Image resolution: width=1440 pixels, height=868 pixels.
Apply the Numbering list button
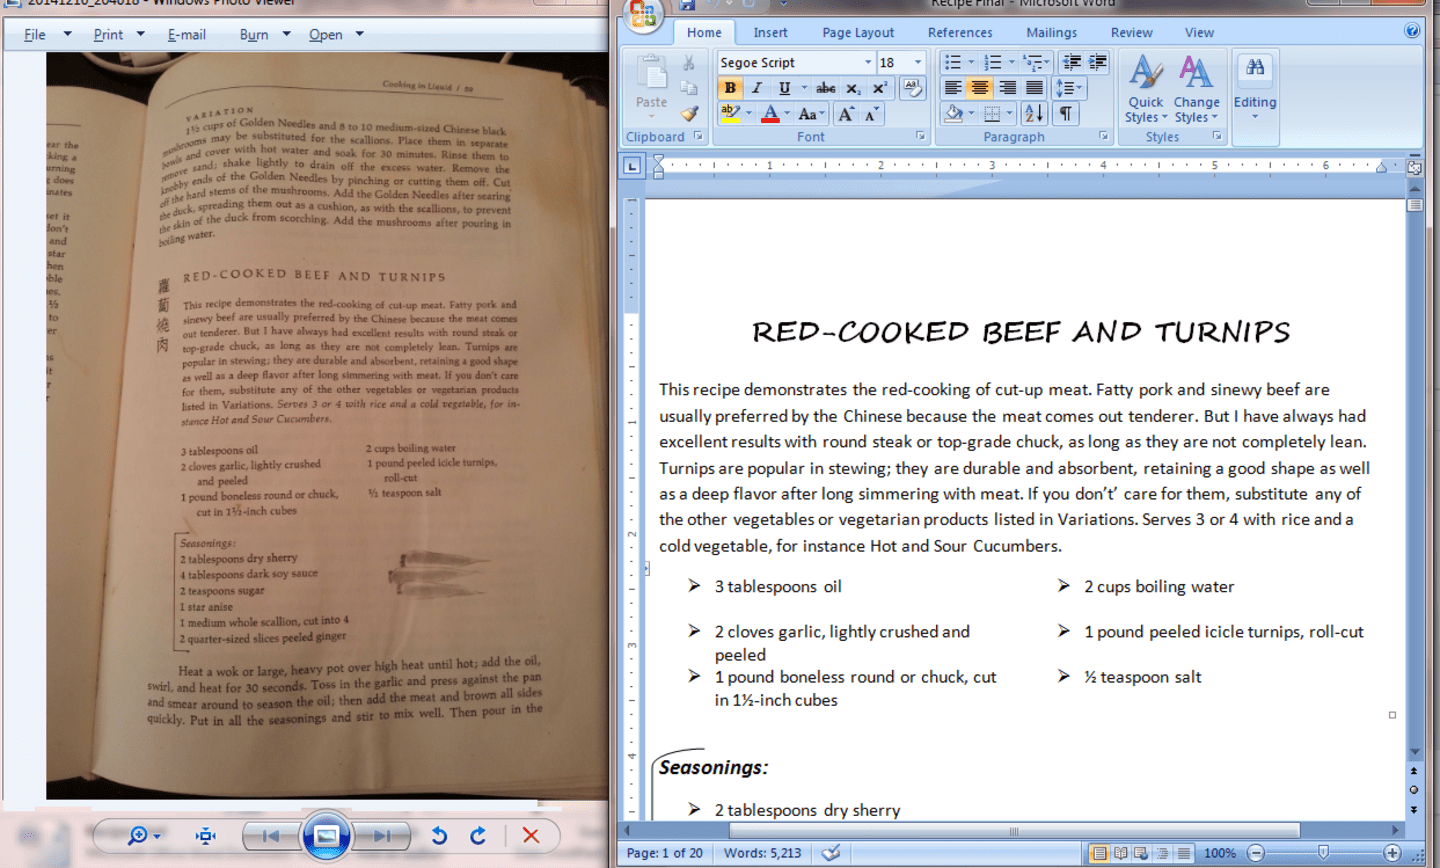pyautogui.click(x=992, y=62)
